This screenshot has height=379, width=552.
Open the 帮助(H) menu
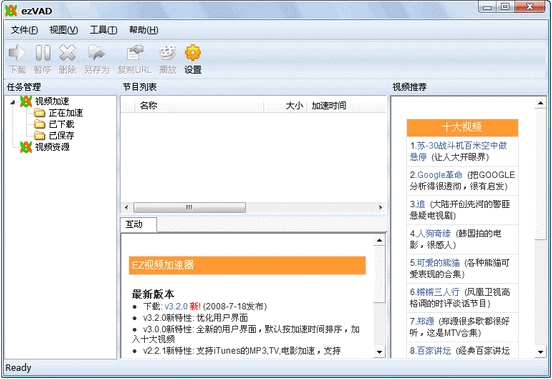tap(144, 30)
